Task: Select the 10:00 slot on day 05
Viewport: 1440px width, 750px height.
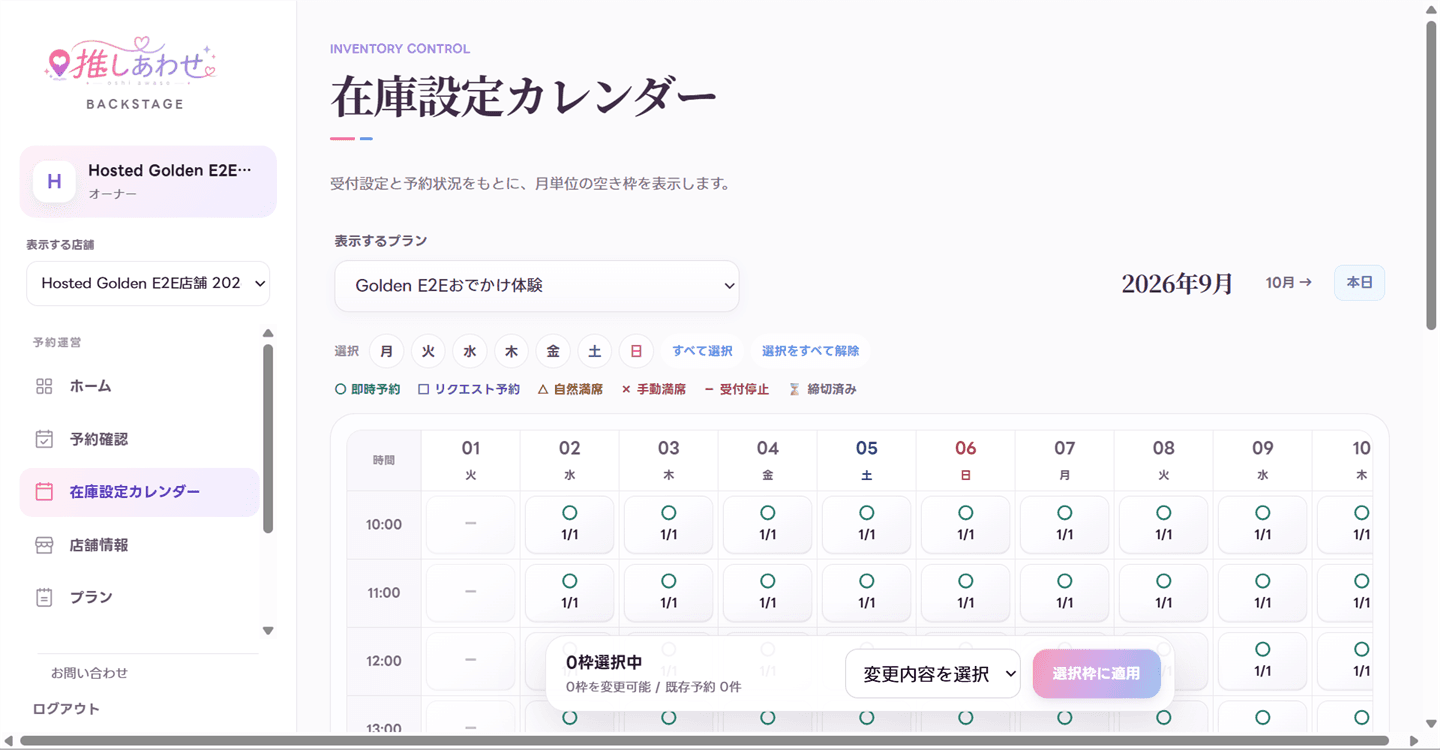Action: (867, 524)
